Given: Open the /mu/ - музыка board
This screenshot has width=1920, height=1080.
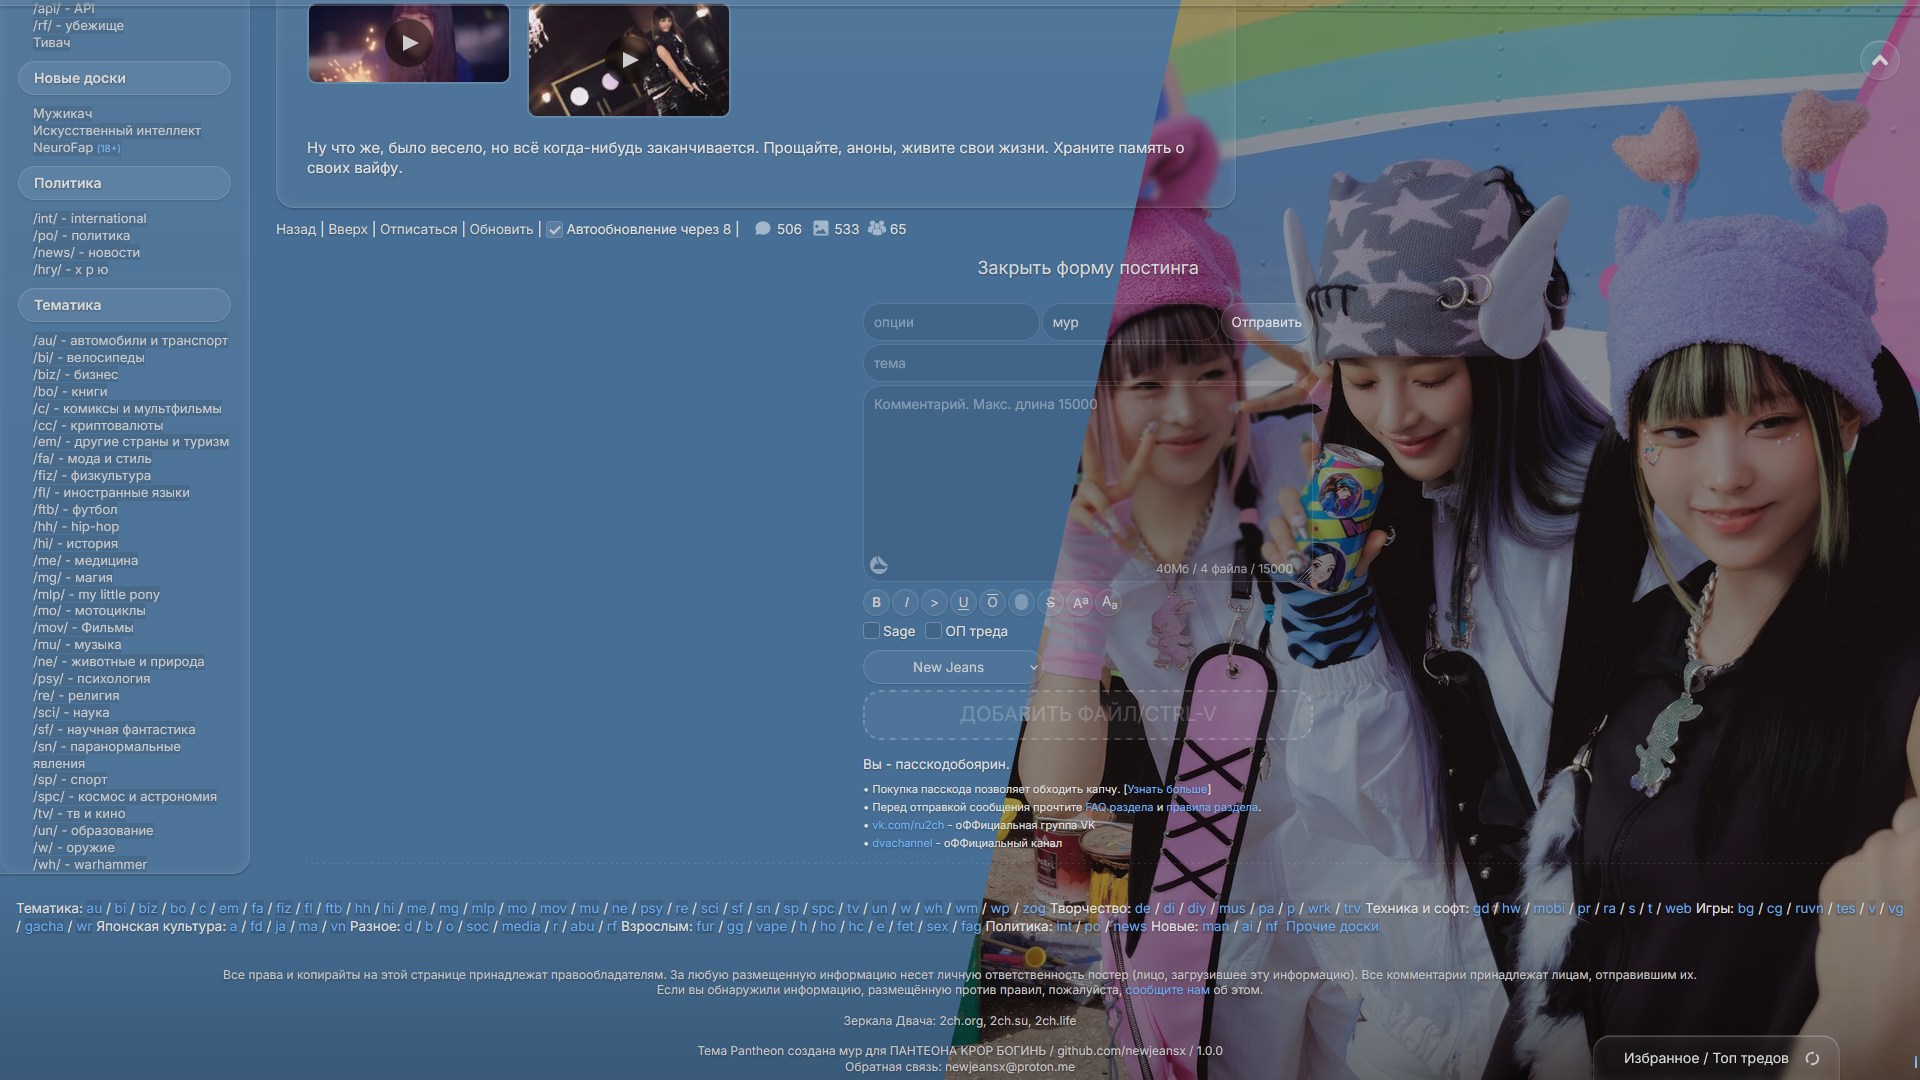Looking at the screenshot, I should pyautogui.click(x=77, y=644).
